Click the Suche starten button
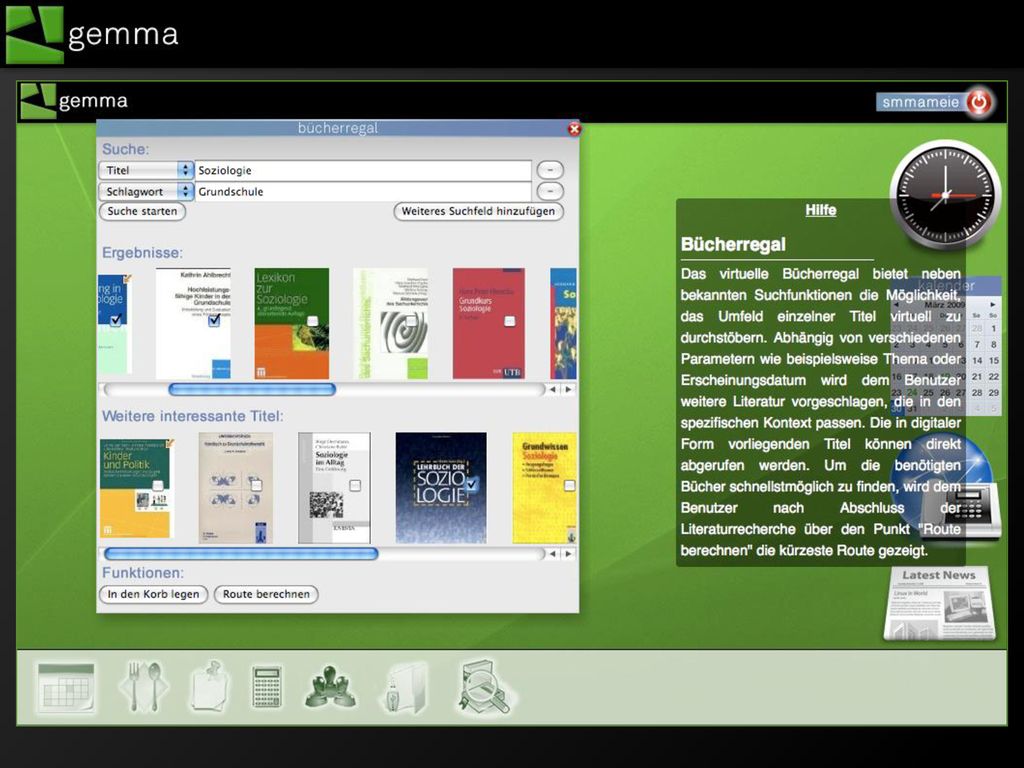 coord(142,212)
